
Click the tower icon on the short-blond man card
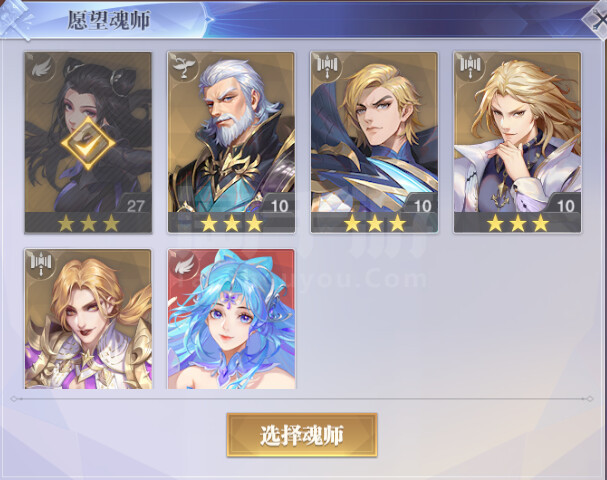click(327, 67)
